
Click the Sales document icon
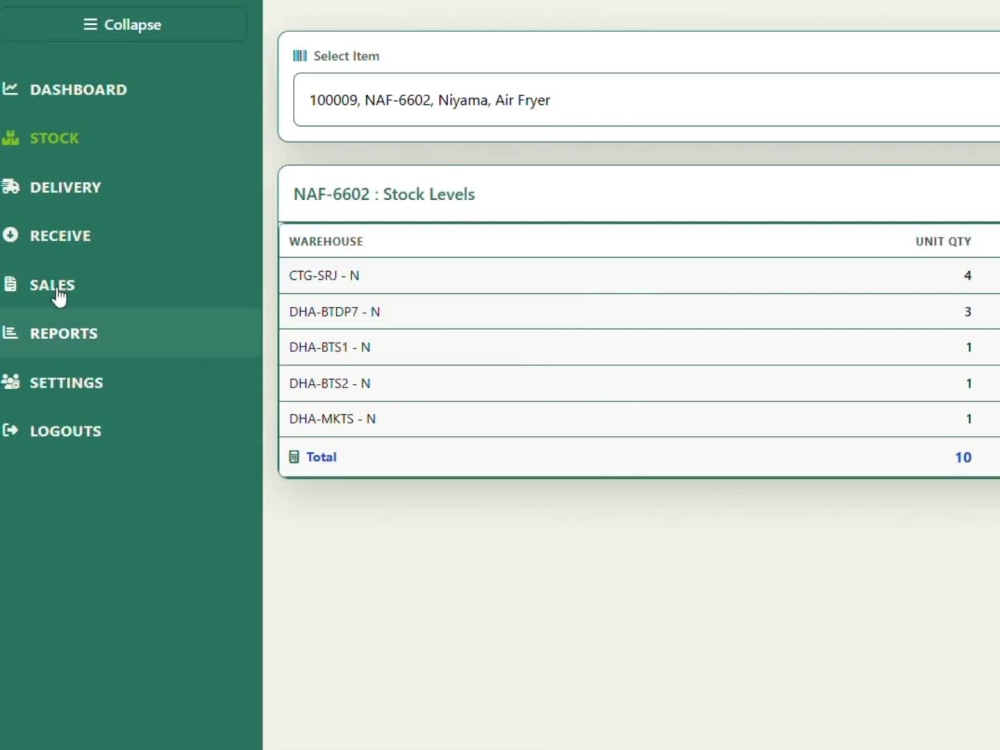tap(10, 284)
